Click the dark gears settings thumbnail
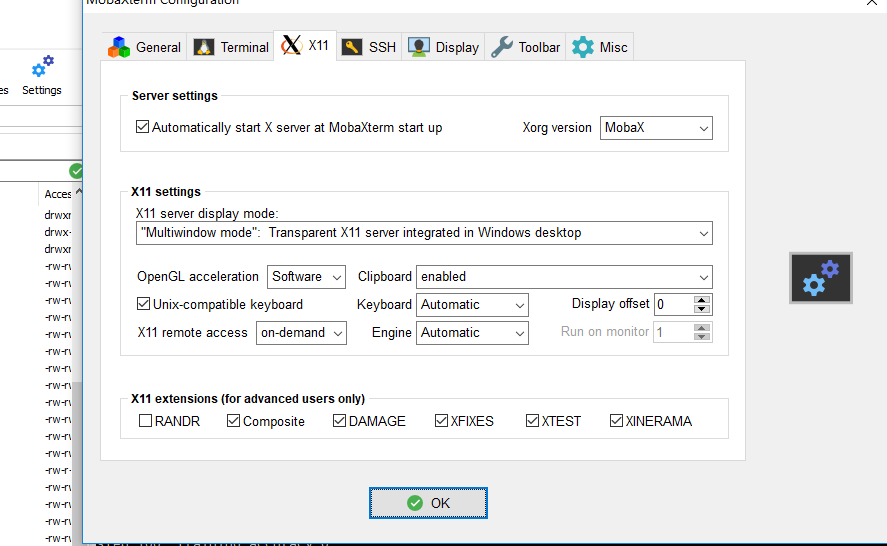This screenshot has width=887, height=546. click(x=821, y=278)
